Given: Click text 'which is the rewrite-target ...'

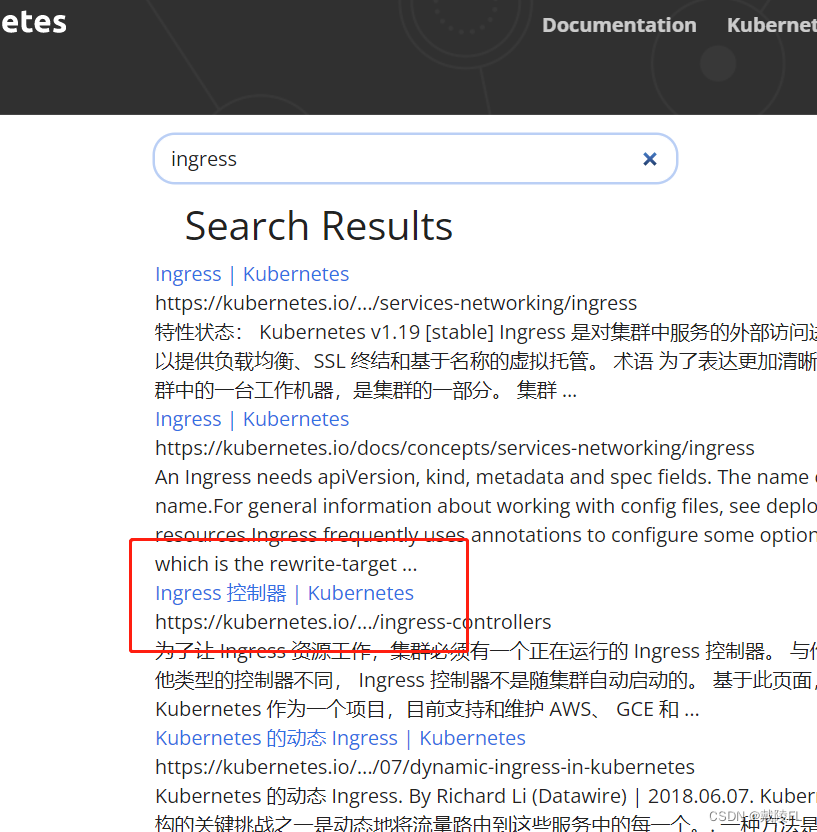Looking at the screenshot, I should (x=286, y=564).
